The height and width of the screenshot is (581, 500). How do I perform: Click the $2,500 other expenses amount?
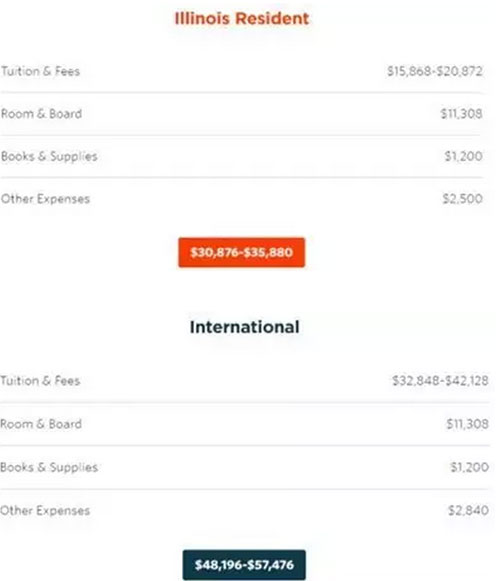[463, 199]
